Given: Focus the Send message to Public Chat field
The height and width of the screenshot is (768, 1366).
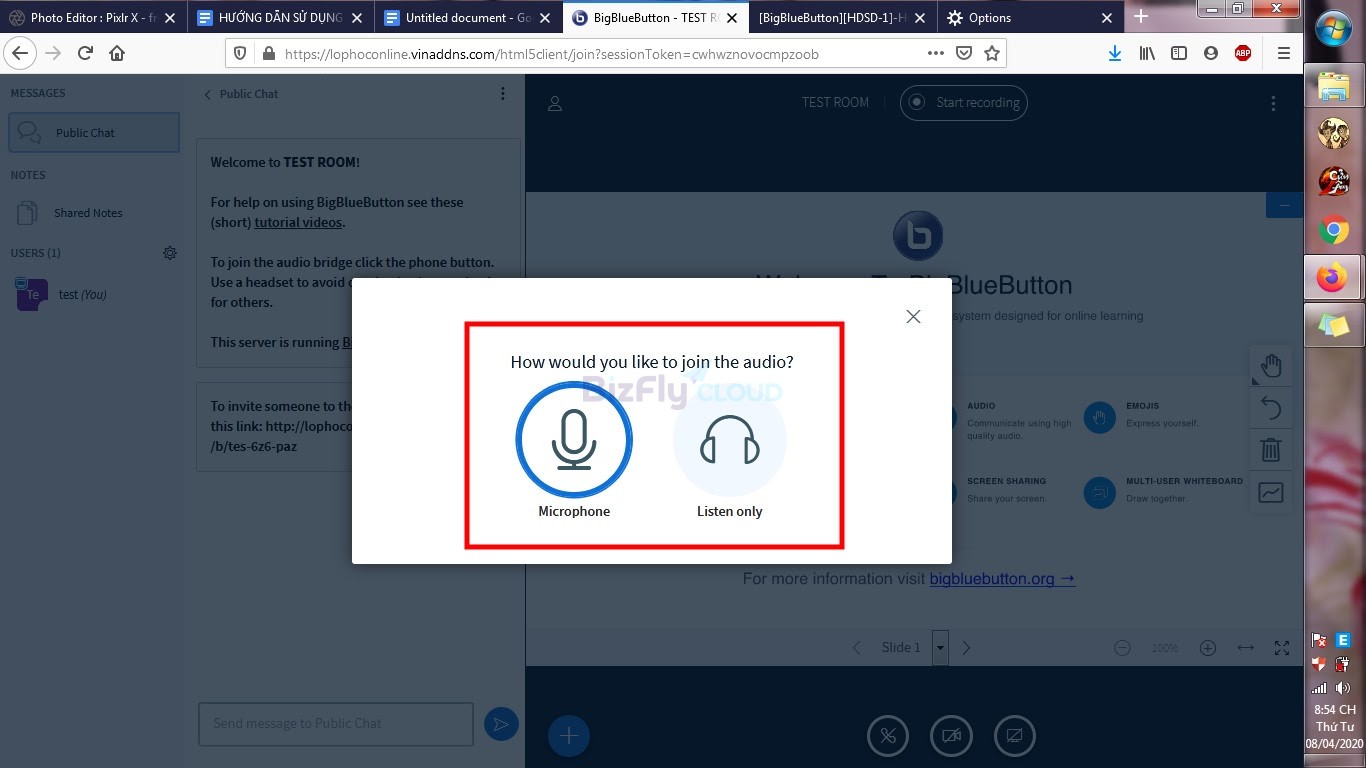Looking at the screenshot, I should pyautogui.click(x=336, y=724).
